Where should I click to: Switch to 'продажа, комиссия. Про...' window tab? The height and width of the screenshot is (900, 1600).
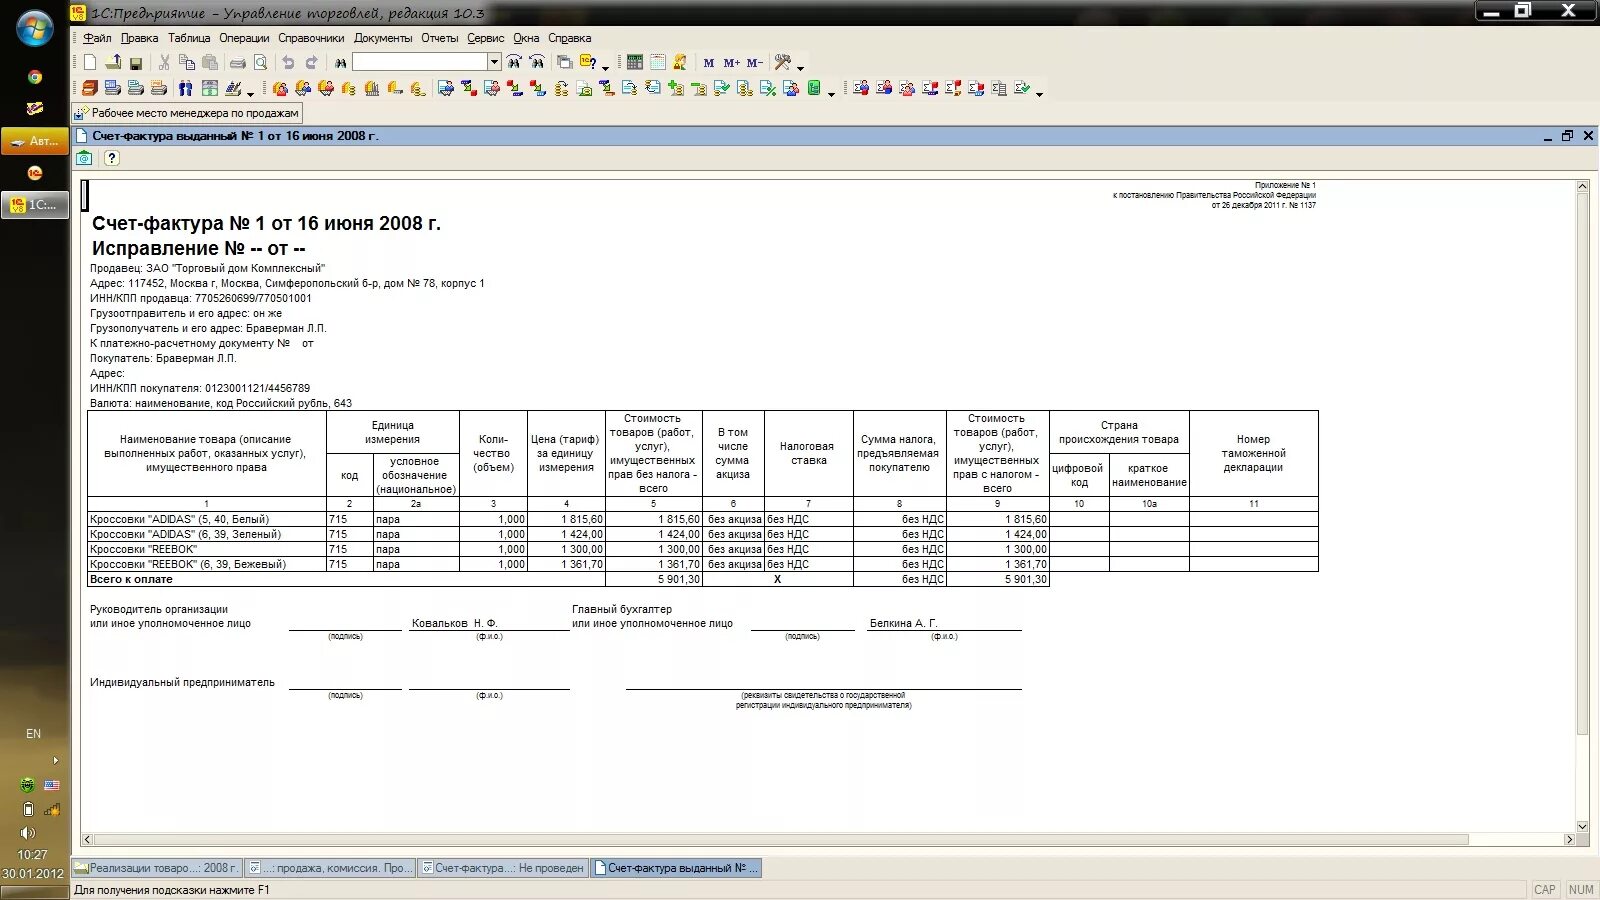[330, 868]
